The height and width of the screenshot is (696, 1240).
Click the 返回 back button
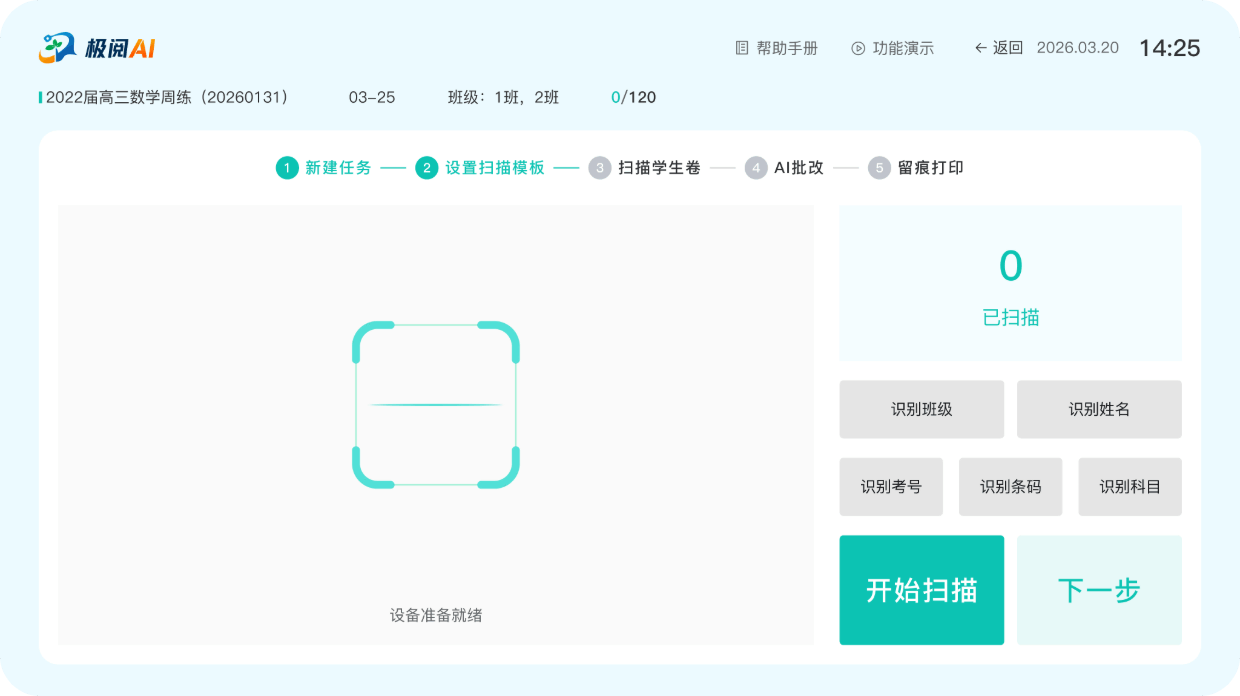pyautogui.click(x=998, y=48)
